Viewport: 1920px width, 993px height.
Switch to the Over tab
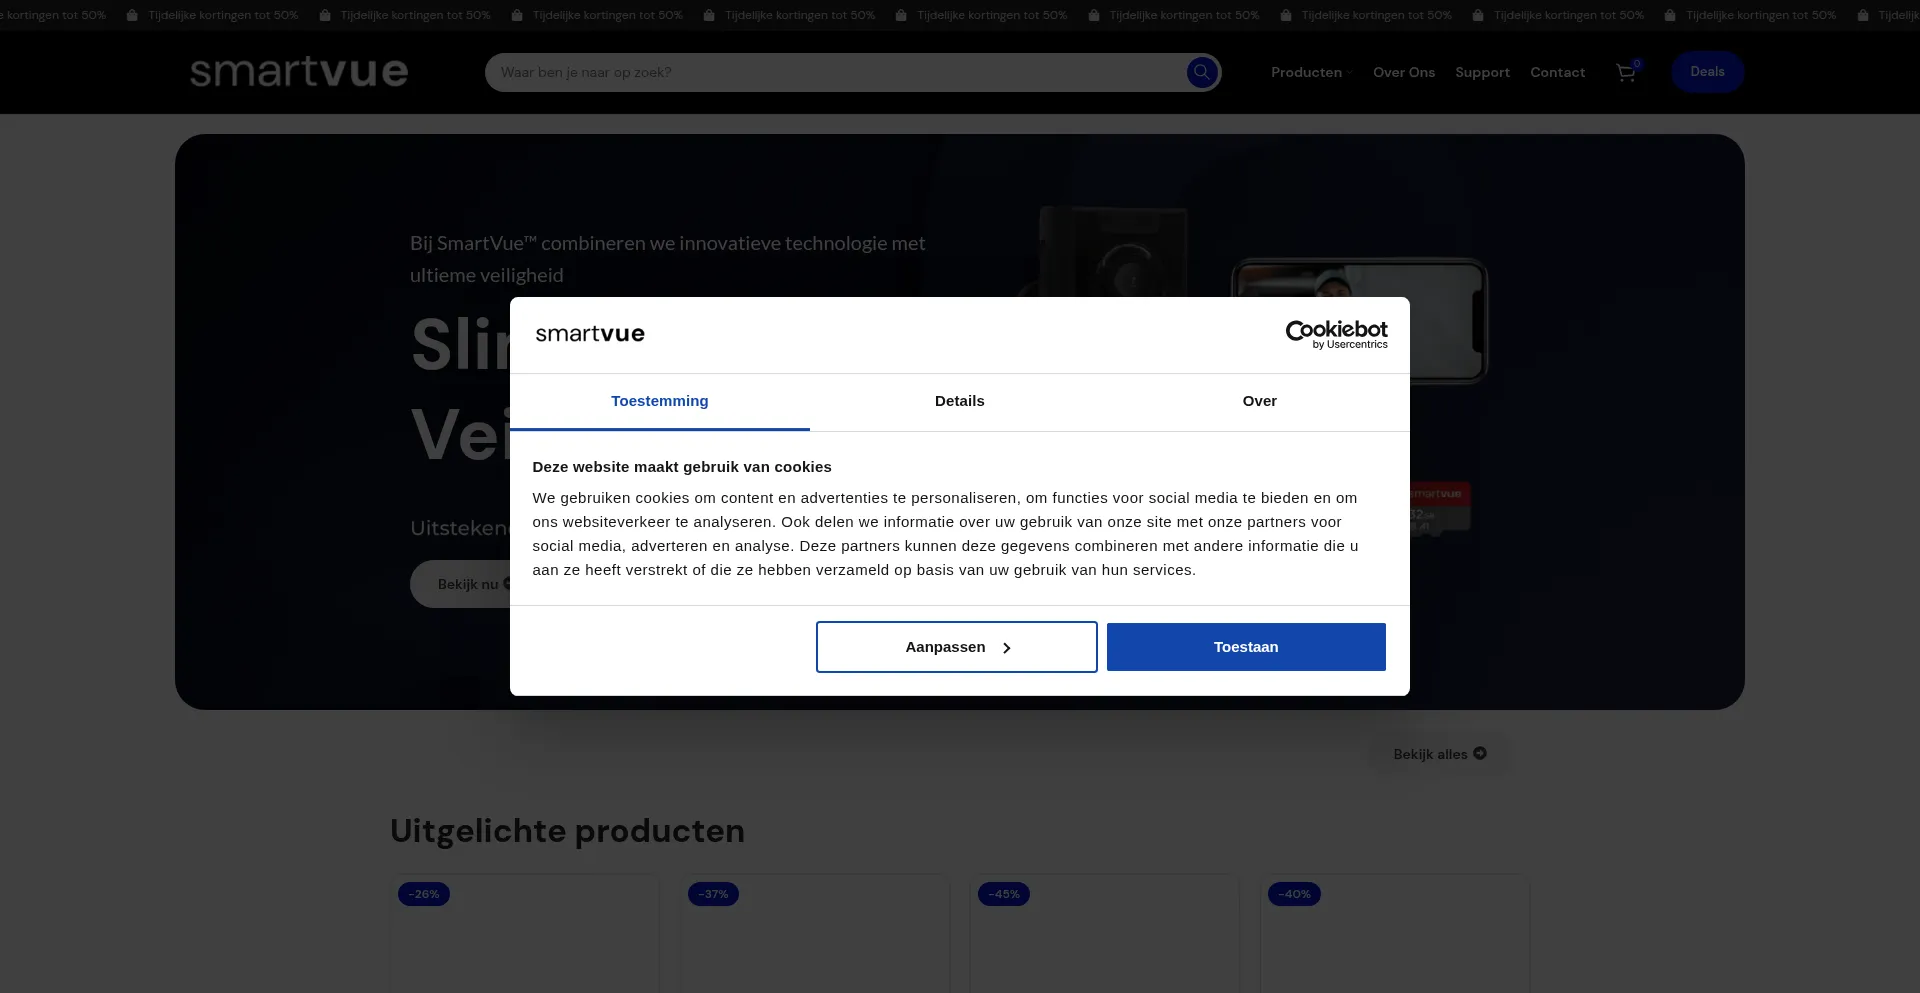1260,401
